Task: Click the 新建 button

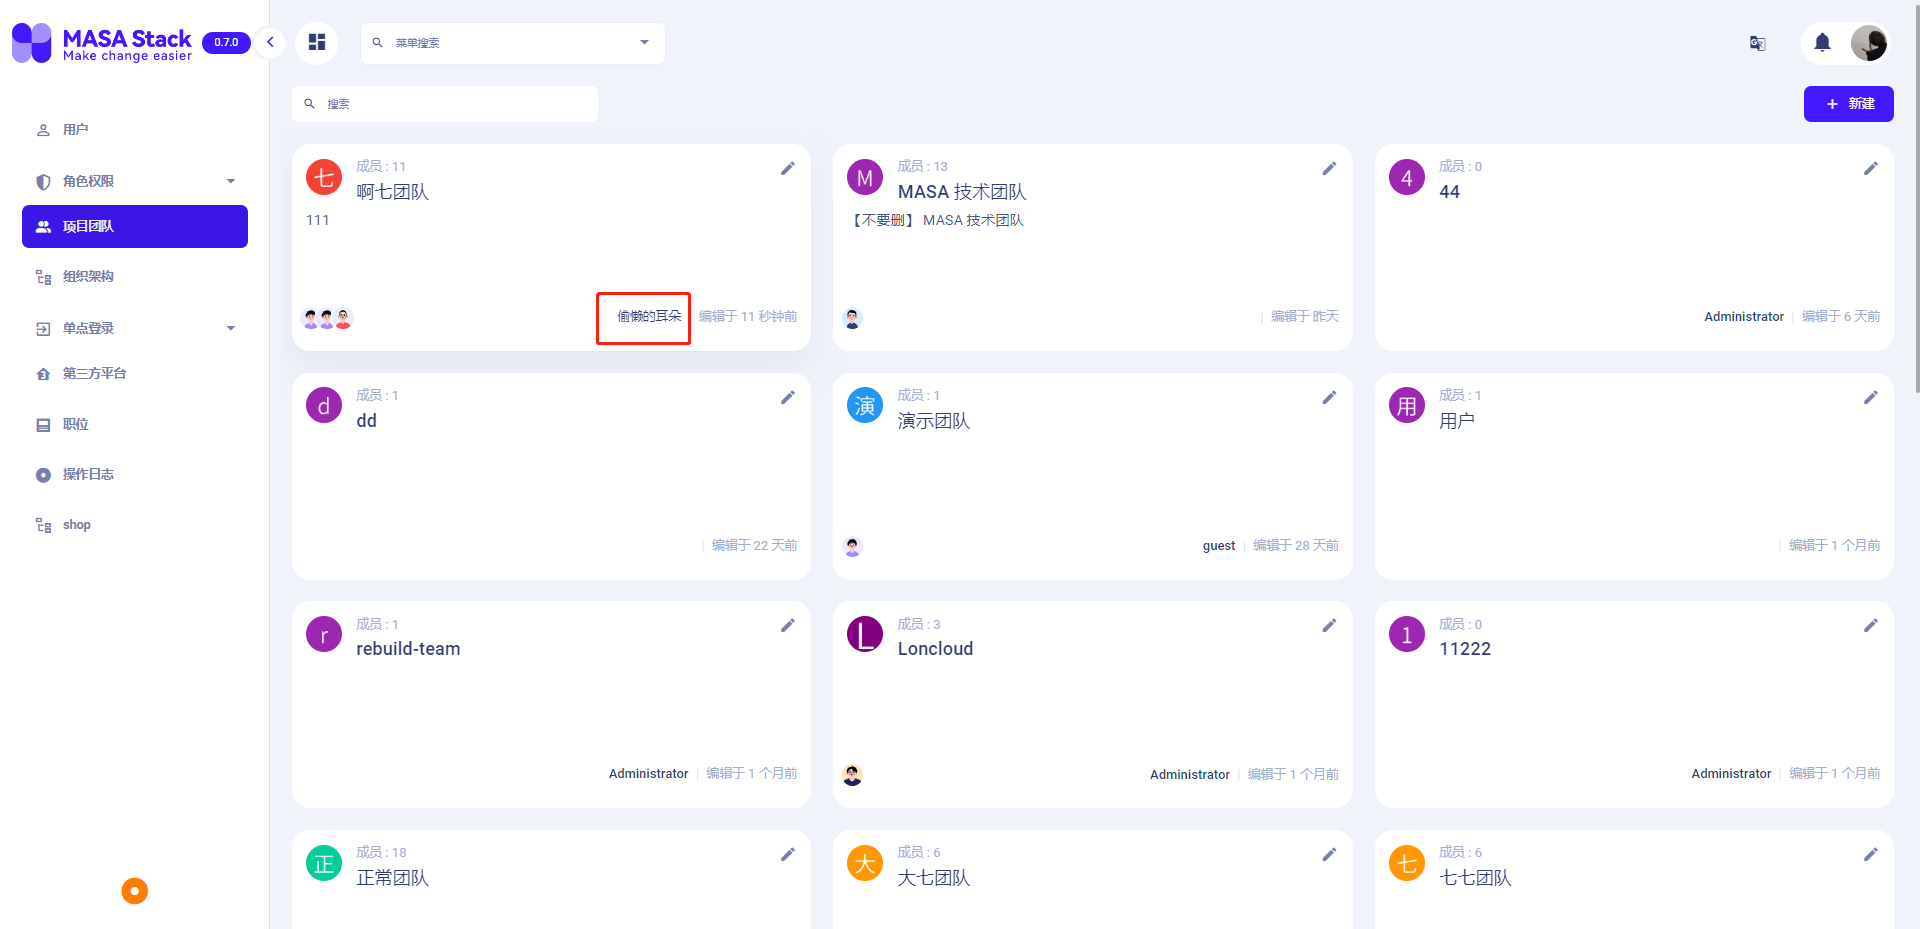Action: (x=1848, y=104)
